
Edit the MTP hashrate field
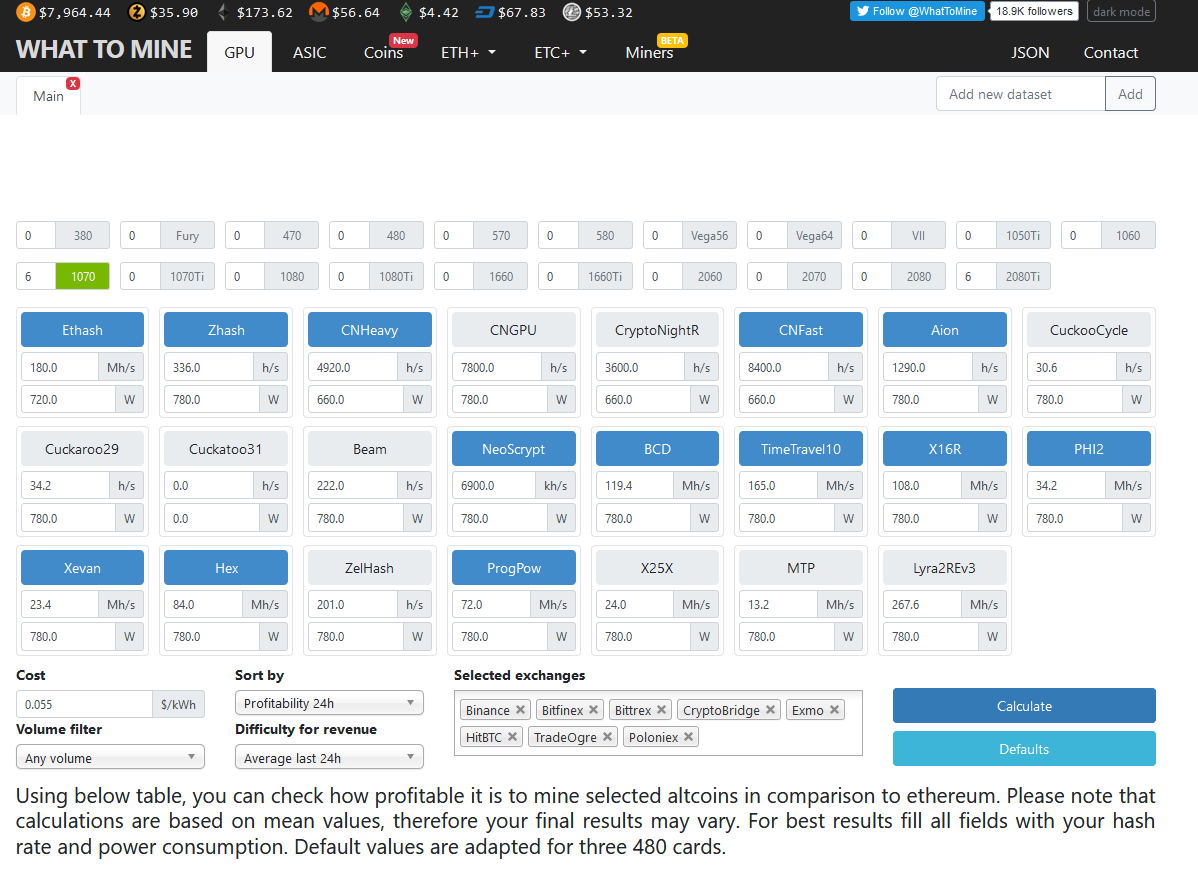pyautogui.click(x=779, y=605)
